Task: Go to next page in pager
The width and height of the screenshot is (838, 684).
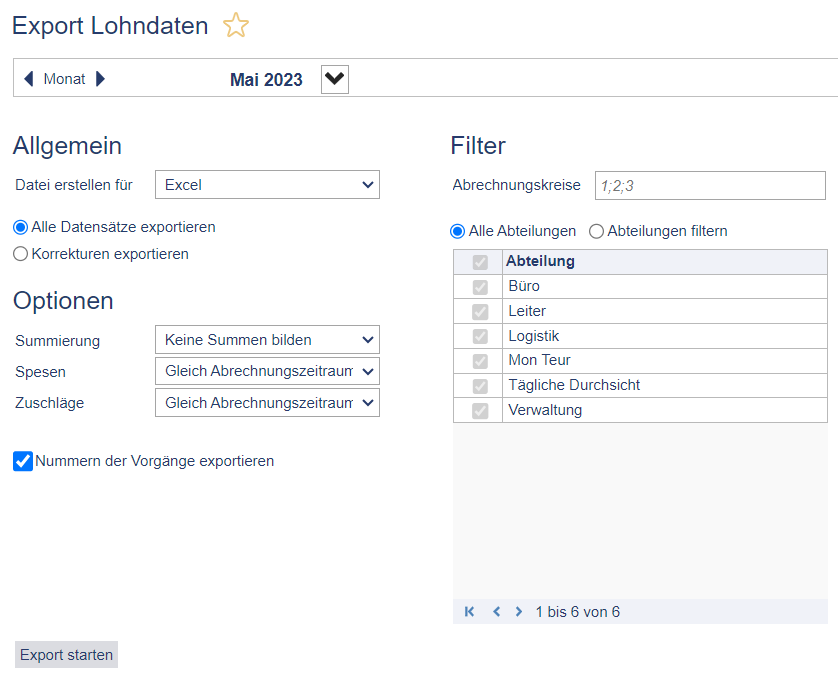Action: click(518, 612)
